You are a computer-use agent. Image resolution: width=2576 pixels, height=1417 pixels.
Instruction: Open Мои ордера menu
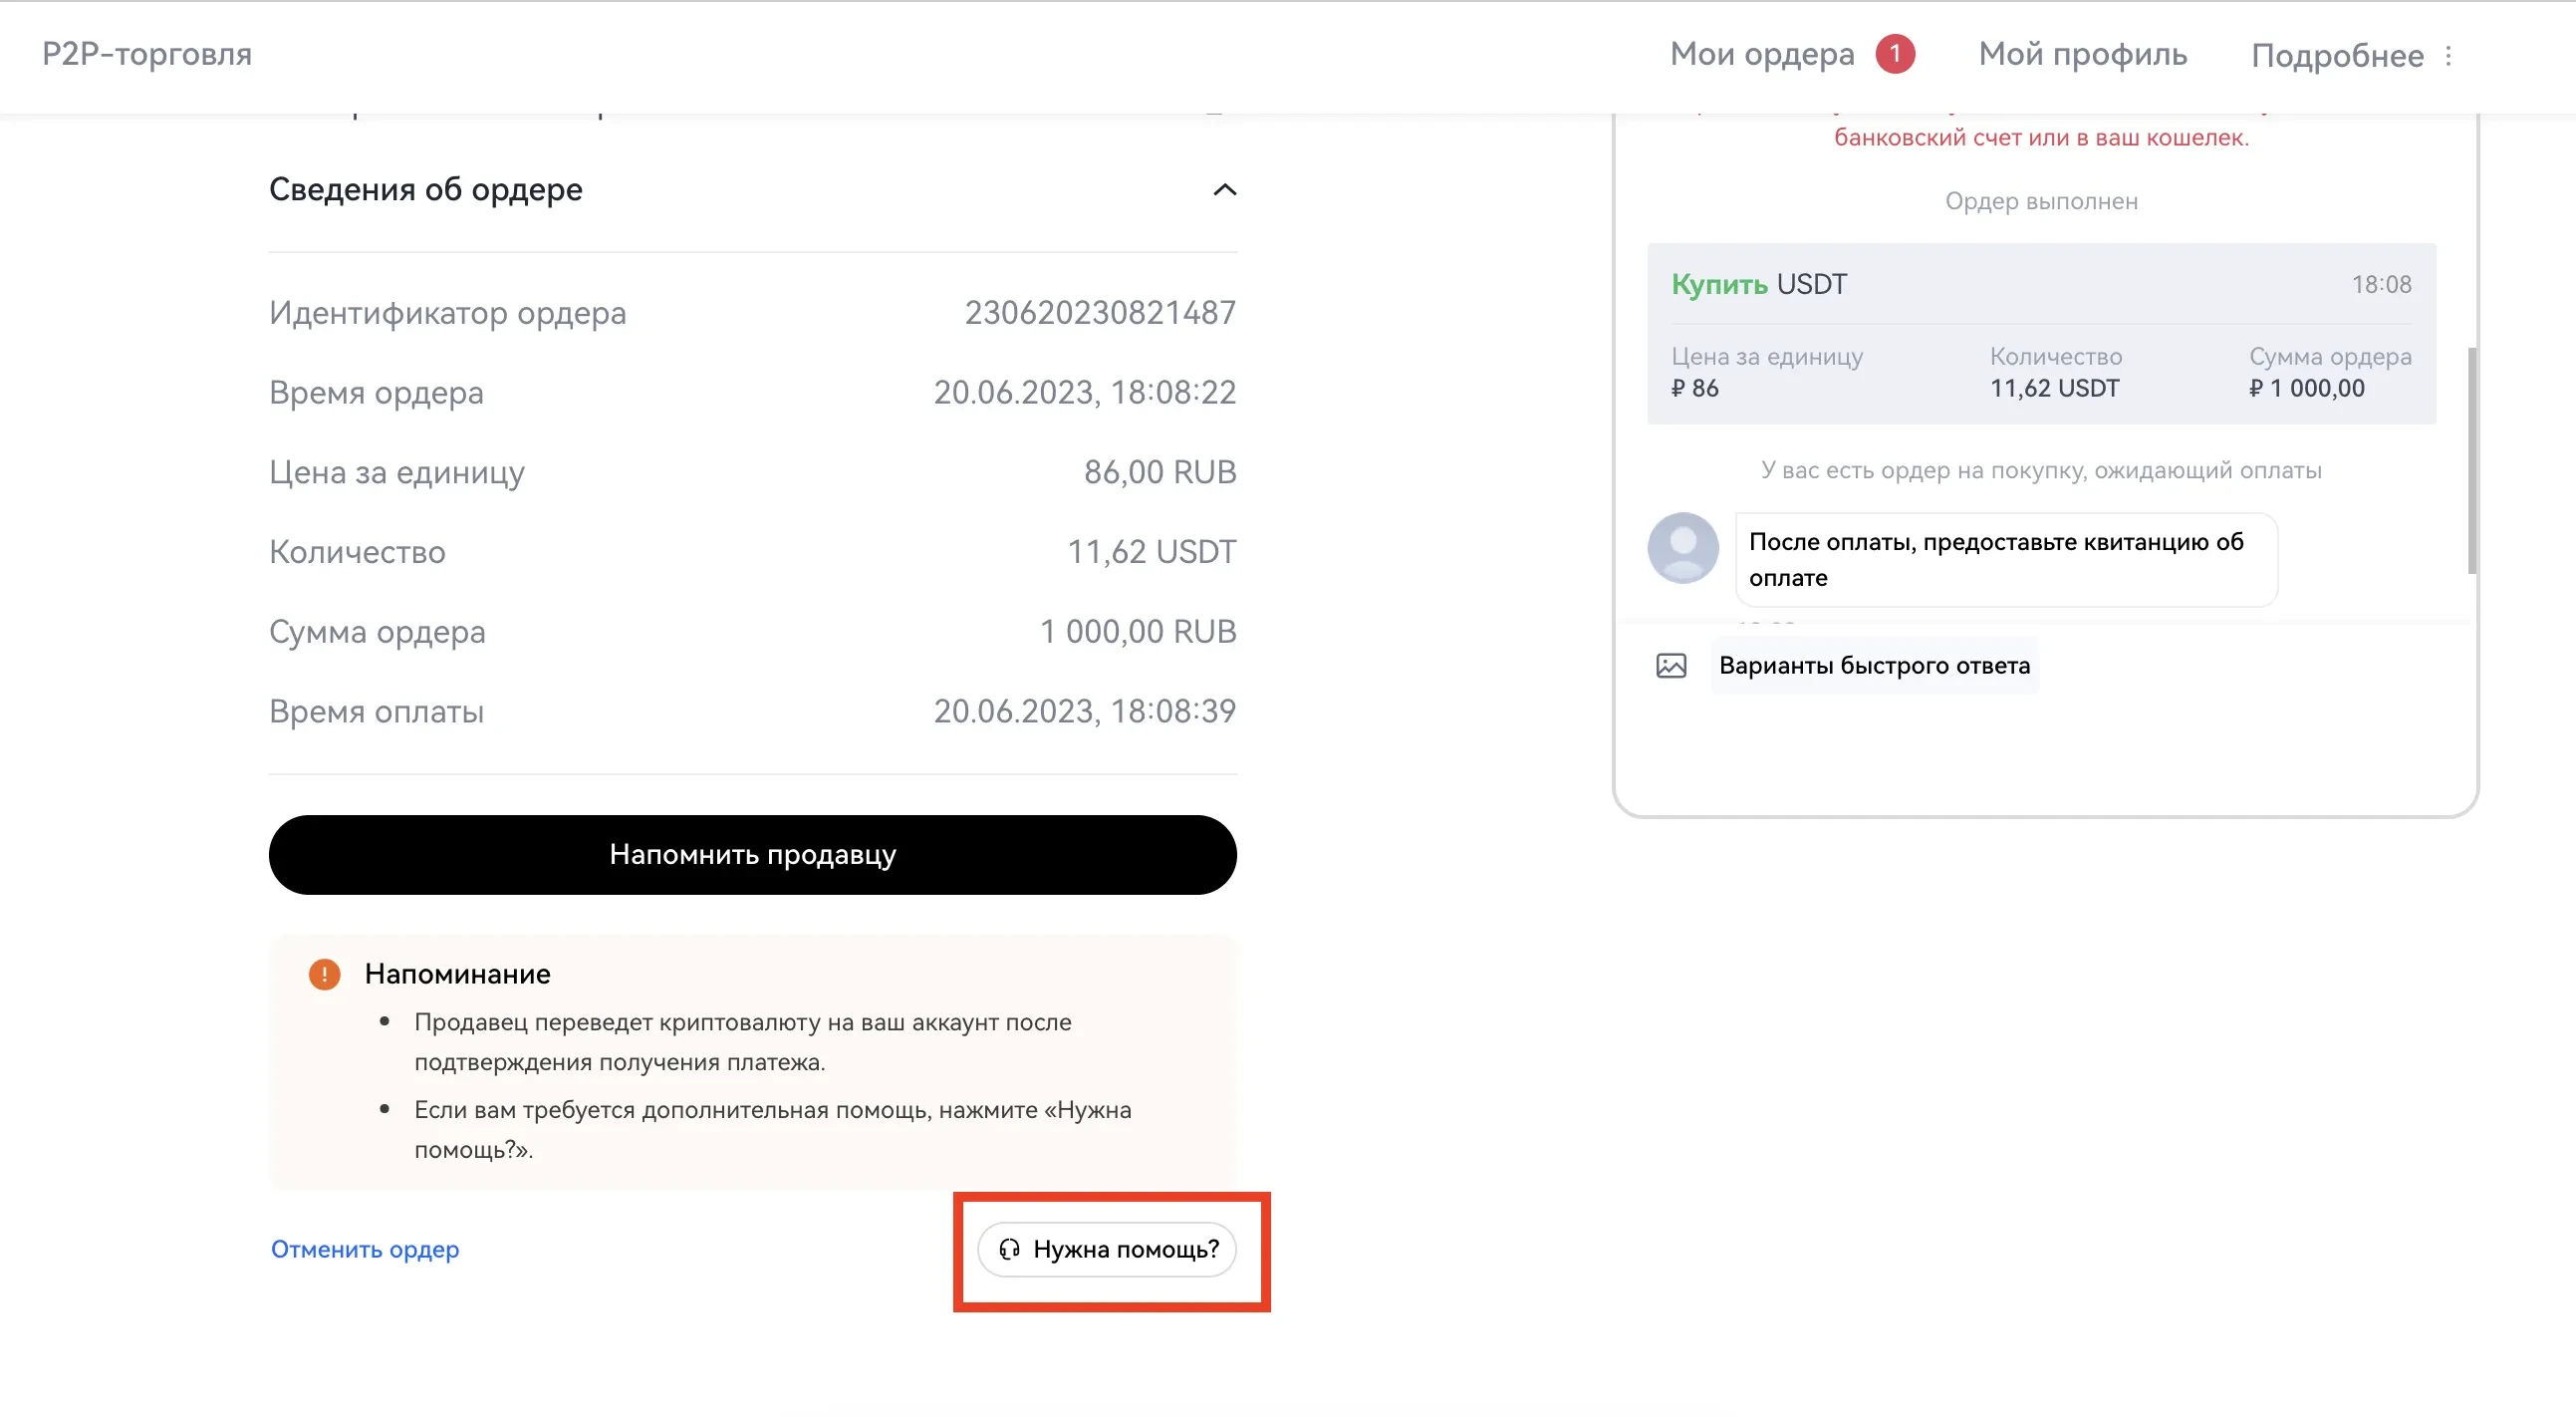[x=1762, y=54]
